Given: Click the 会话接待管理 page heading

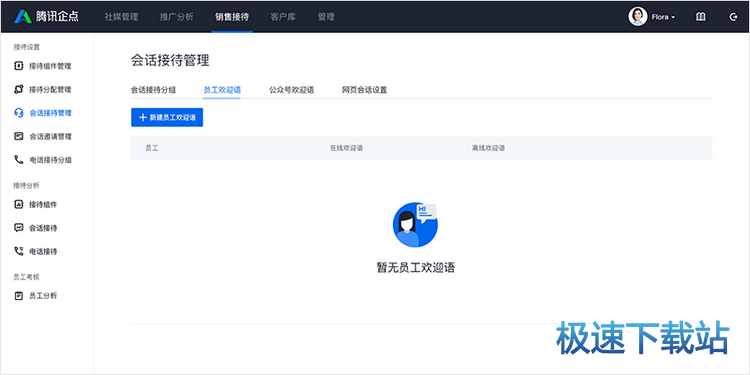Looking at the screenshot, I should 170,61.
